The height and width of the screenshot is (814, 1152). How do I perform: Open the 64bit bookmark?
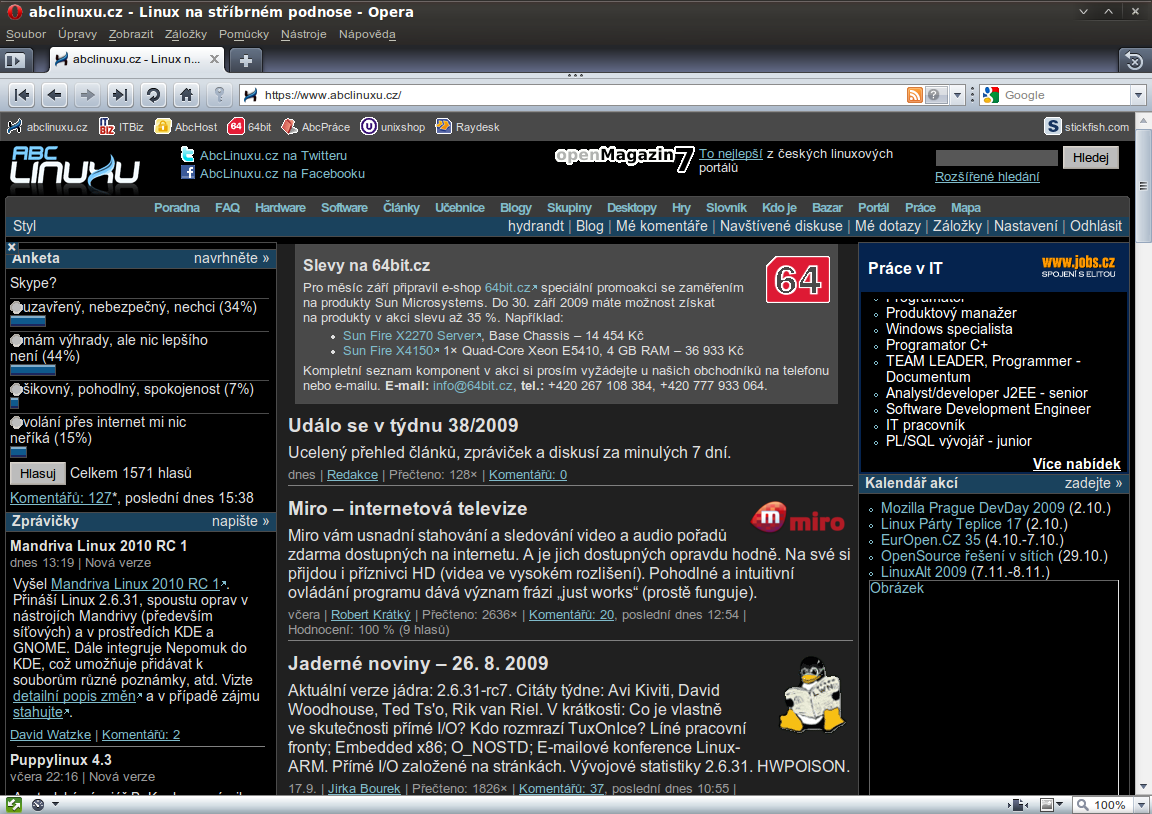pyautogui.click(x=250, y=127)
